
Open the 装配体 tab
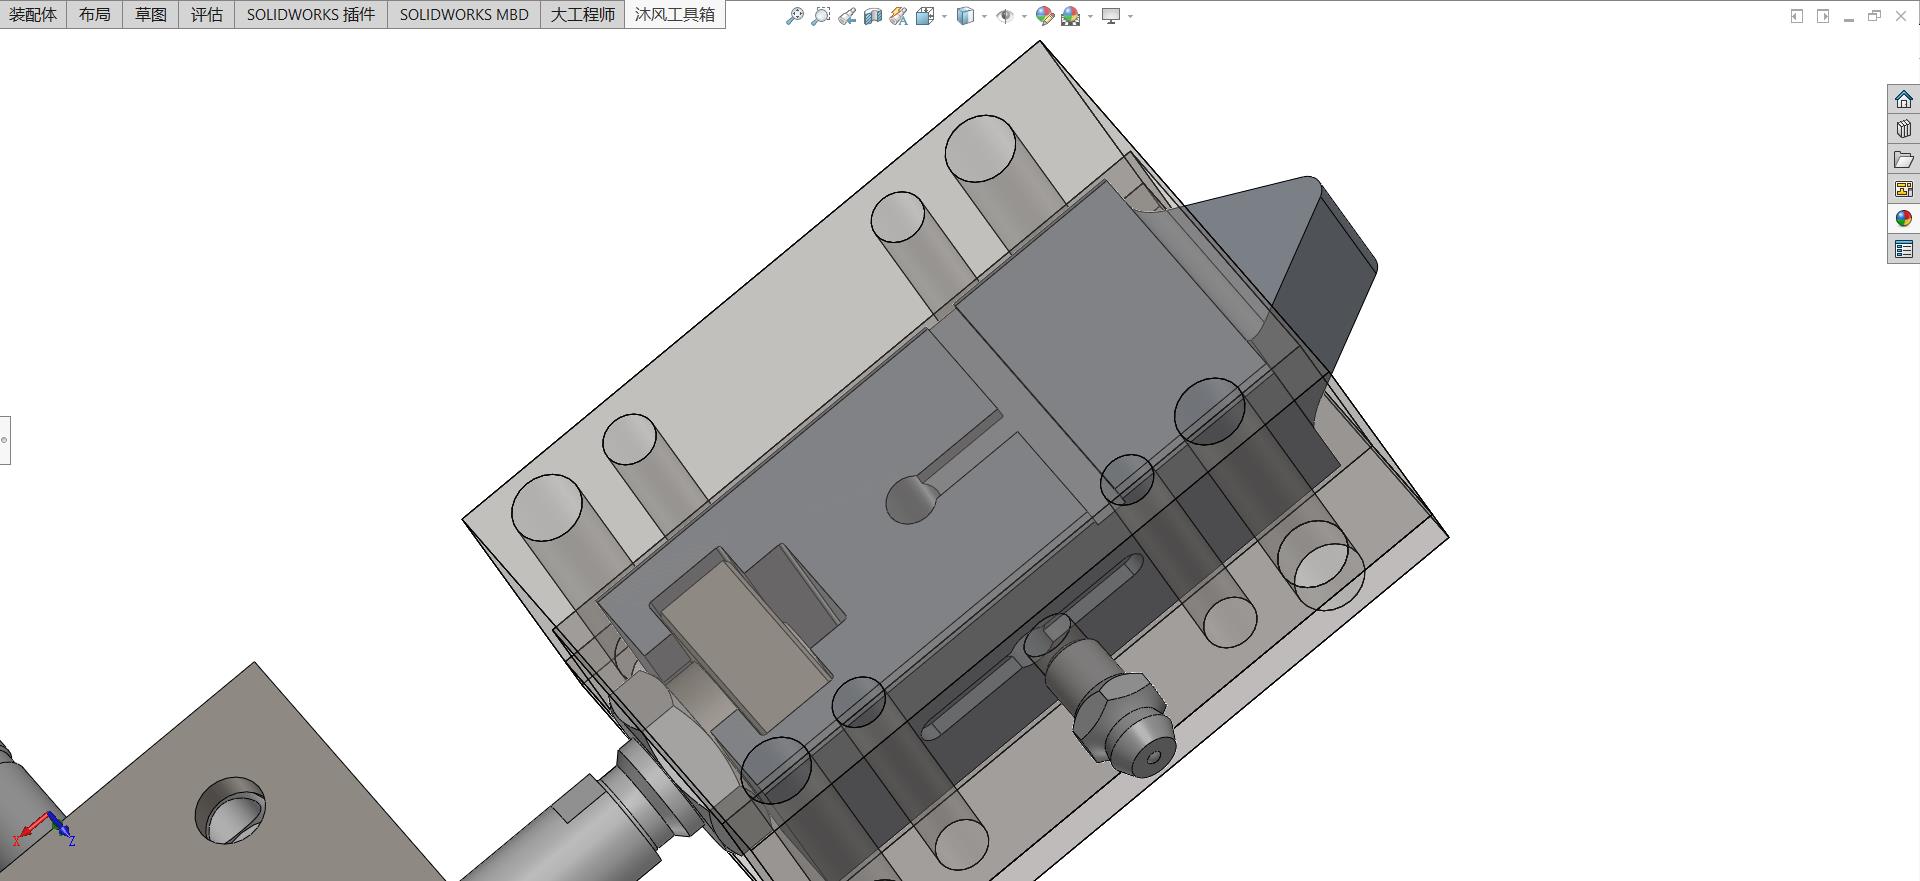(33, 14)
